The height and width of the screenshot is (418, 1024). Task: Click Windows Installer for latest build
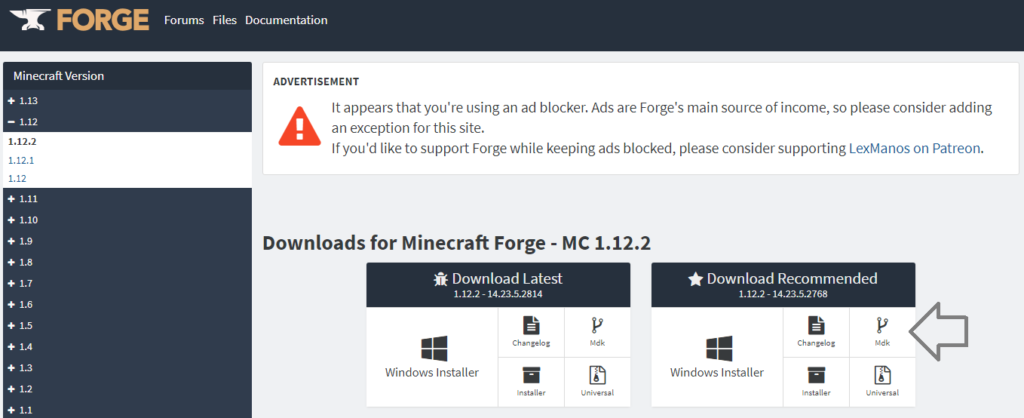pyautogui.click(x=432, y=357)
